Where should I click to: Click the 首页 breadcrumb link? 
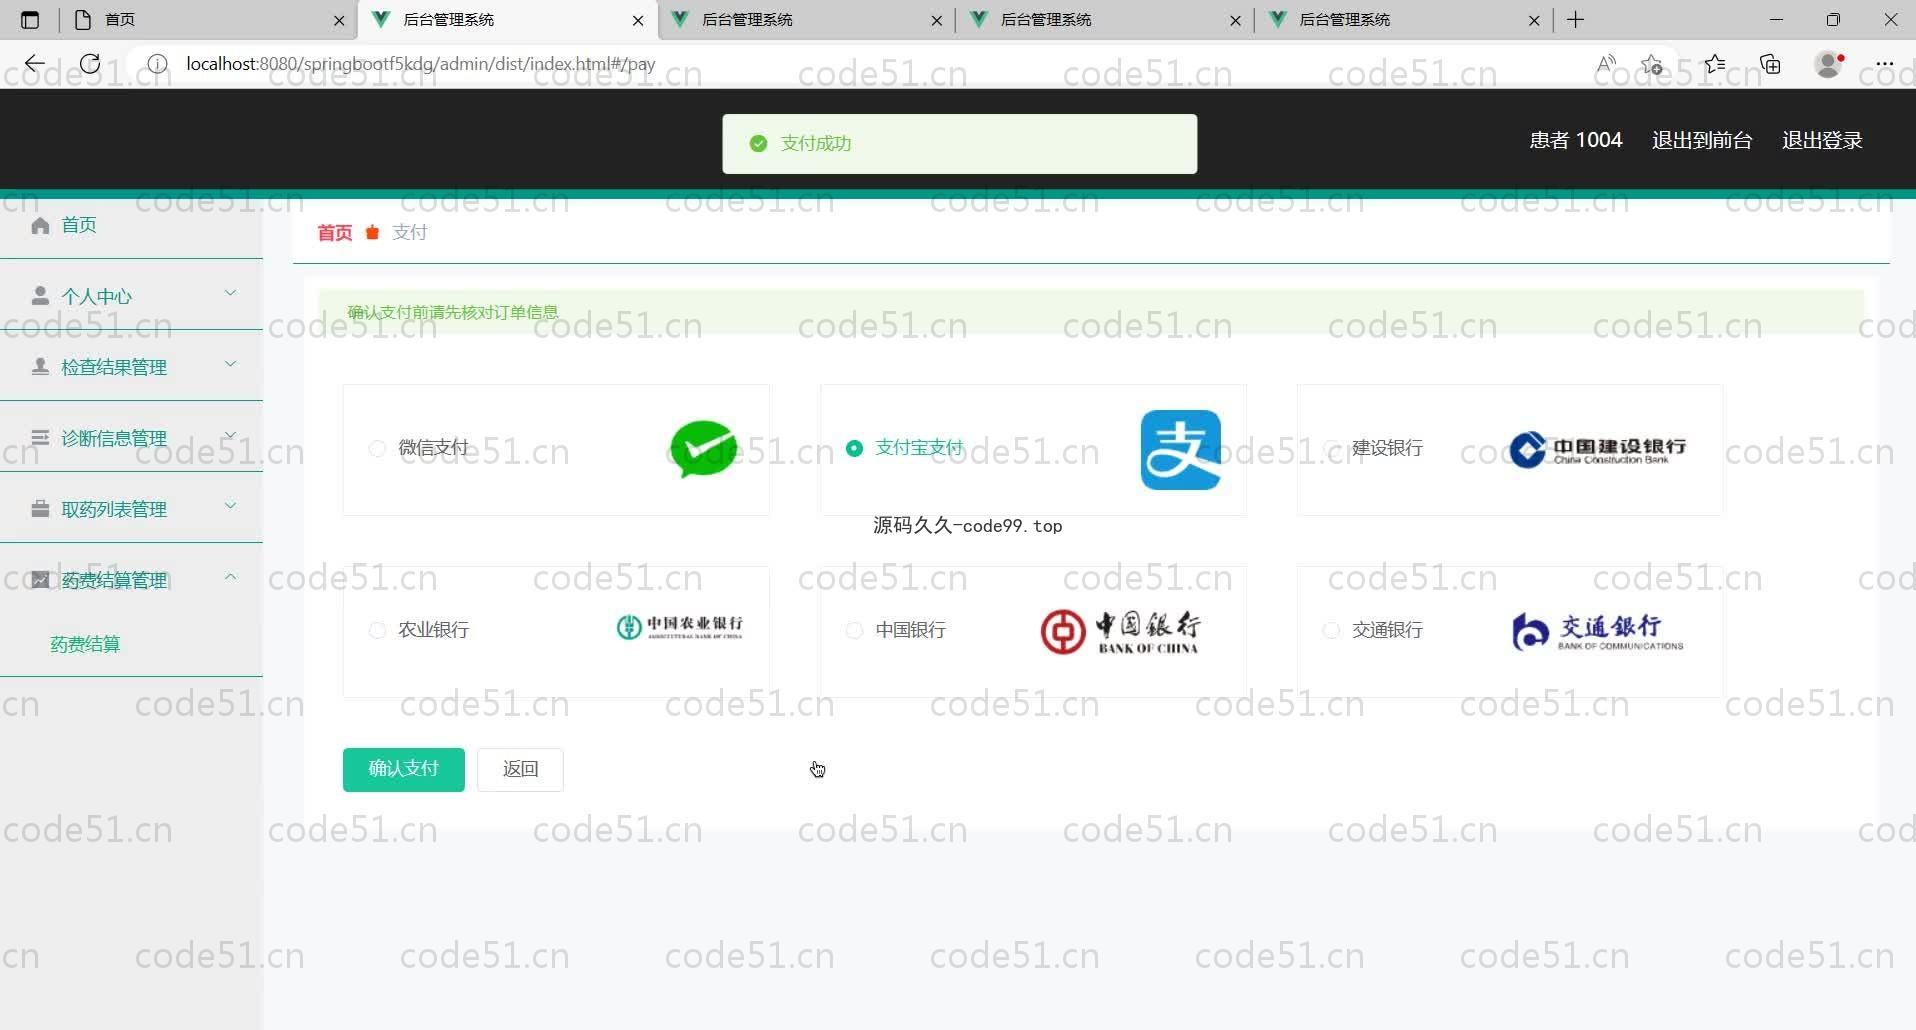[x=335, y=233]
